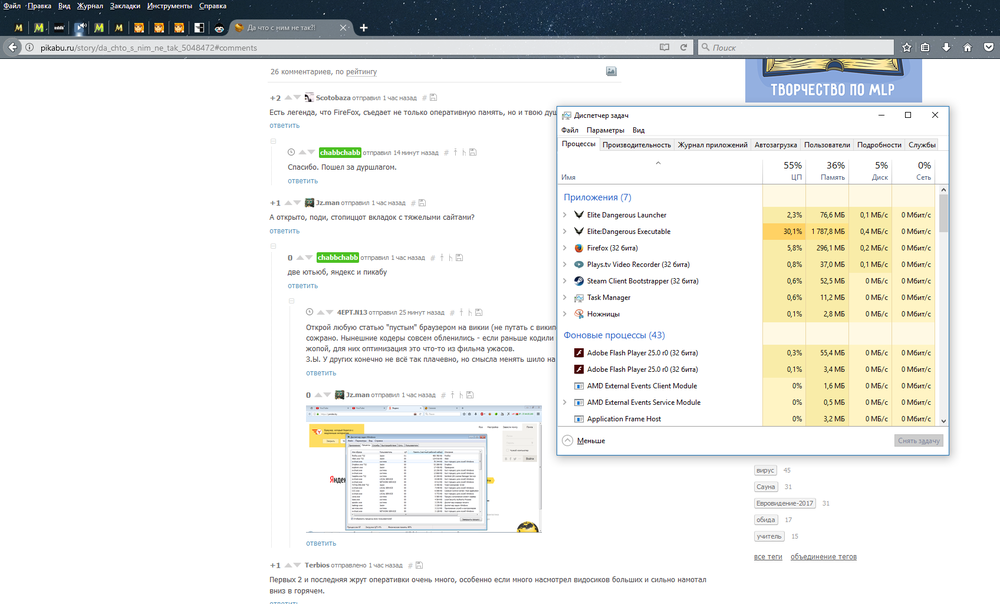
Task: Downvote the Jz.man stabs comment
Action: click(297, 203)
